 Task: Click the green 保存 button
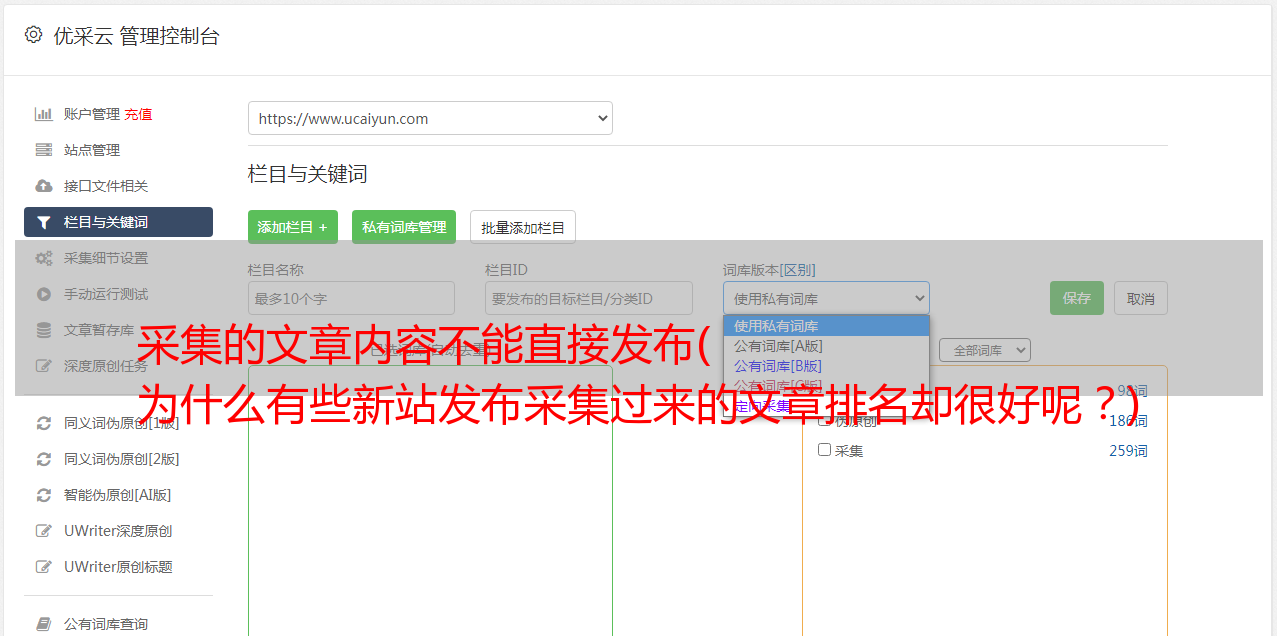pyautogui.click(x=1077, y=298)
